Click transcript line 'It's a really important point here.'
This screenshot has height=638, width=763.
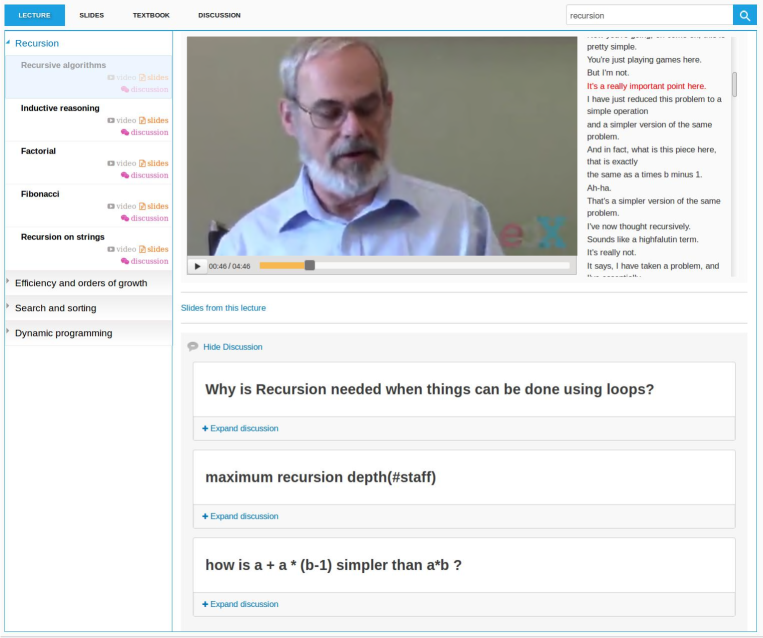click(646, 86)
